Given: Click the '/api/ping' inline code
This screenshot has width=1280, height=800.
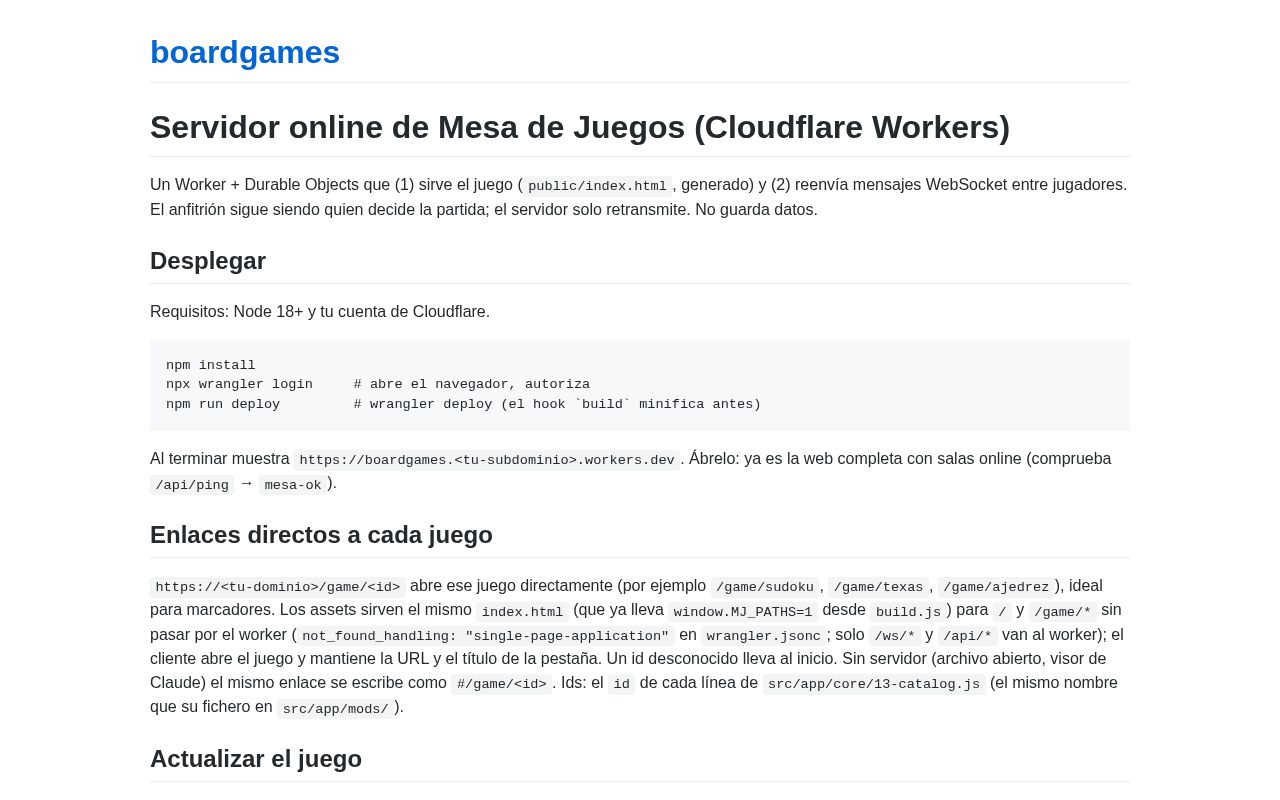Looking at the screenshot, I should click(x=192, y=485).
